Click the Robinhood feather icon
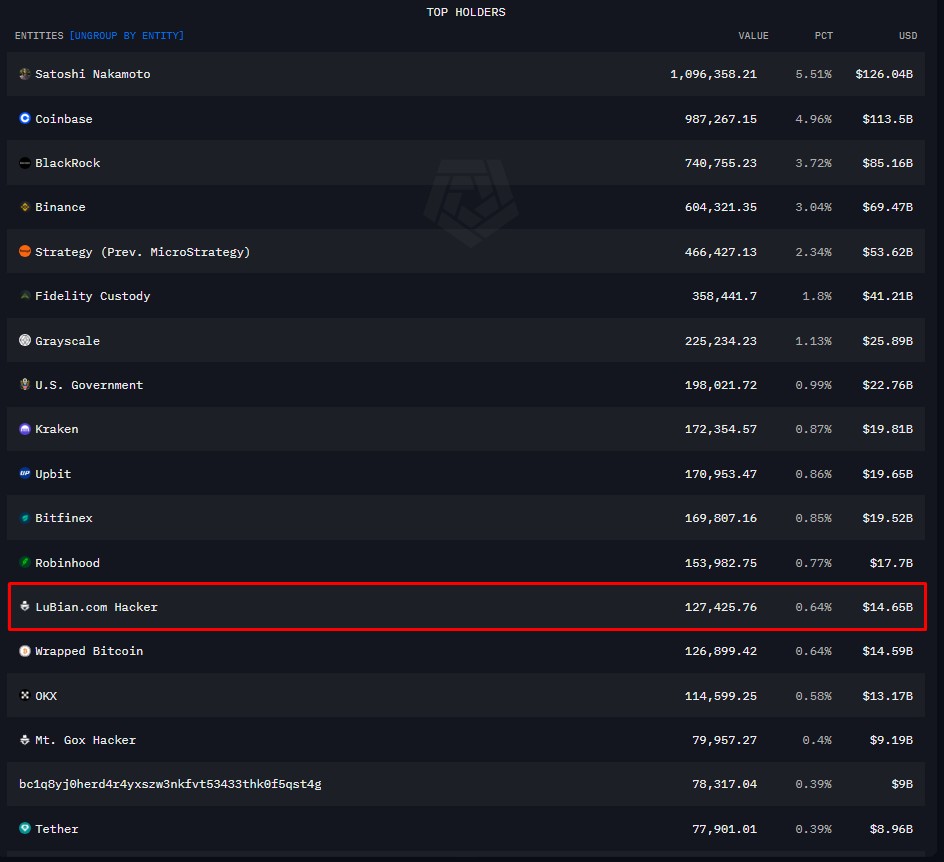The image size is (944, 862). [x=25, y=562]
